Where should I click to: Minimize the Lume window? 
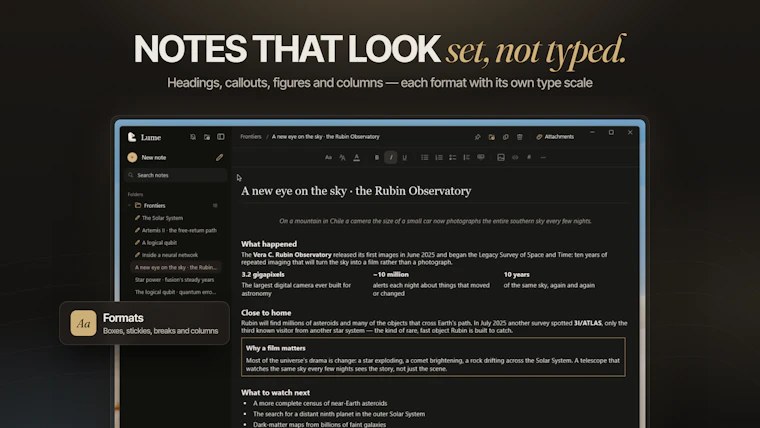tap(592, 132)
